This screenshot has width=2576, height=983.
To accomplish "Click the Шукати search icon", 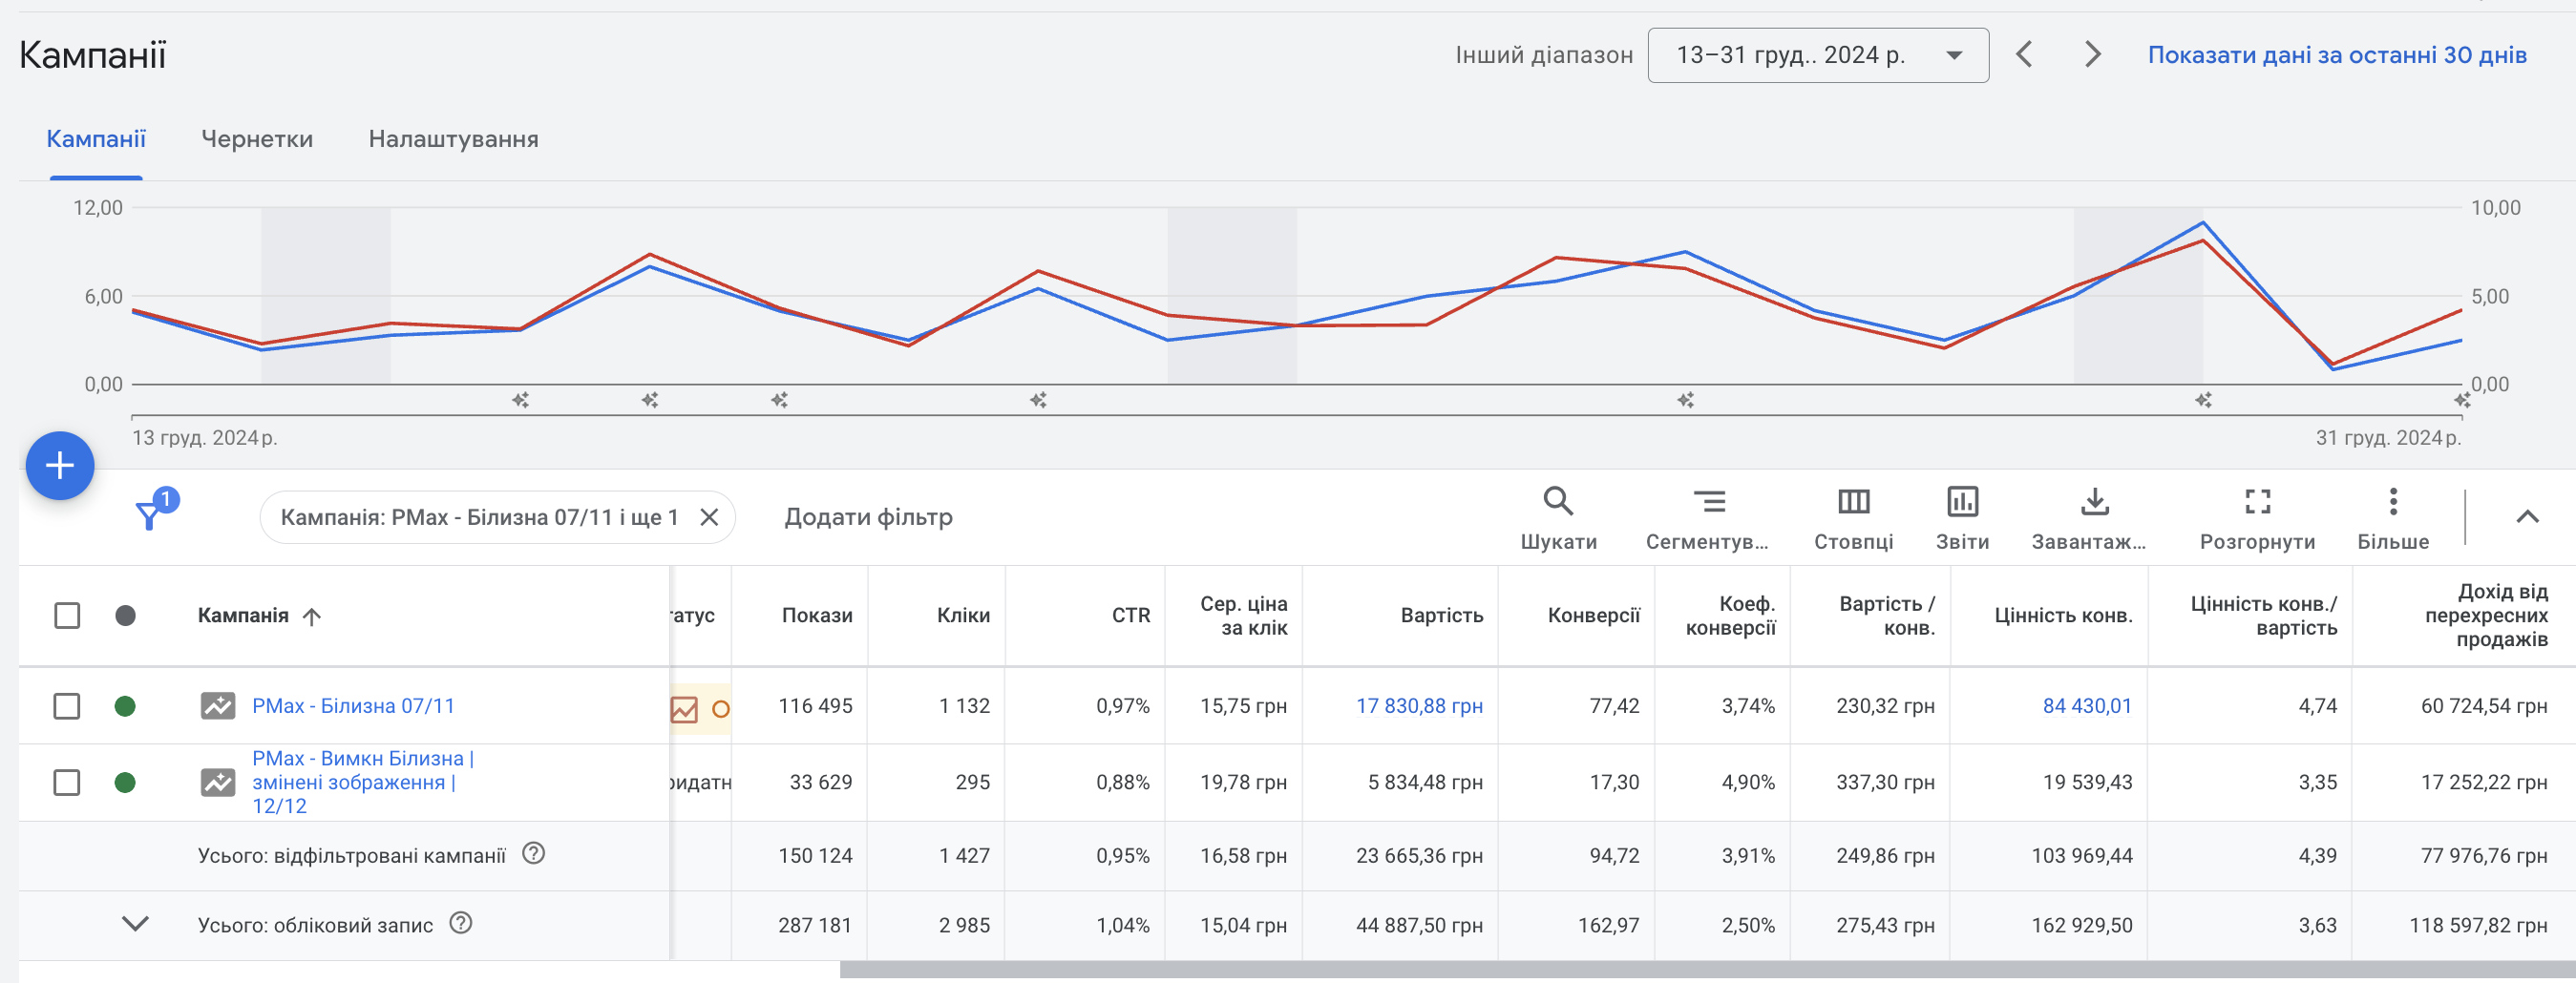I will (x=1558, y=501).
